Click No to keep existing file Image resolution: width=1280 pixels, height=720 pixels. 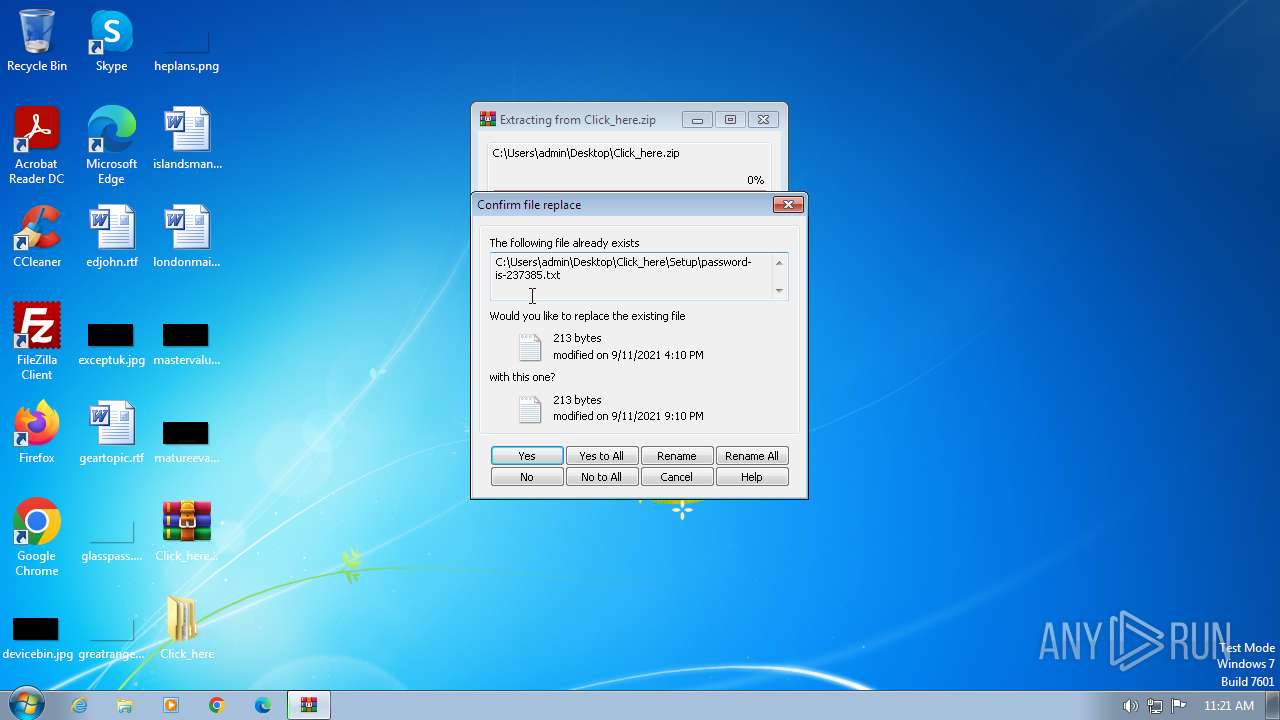(527, 477)
